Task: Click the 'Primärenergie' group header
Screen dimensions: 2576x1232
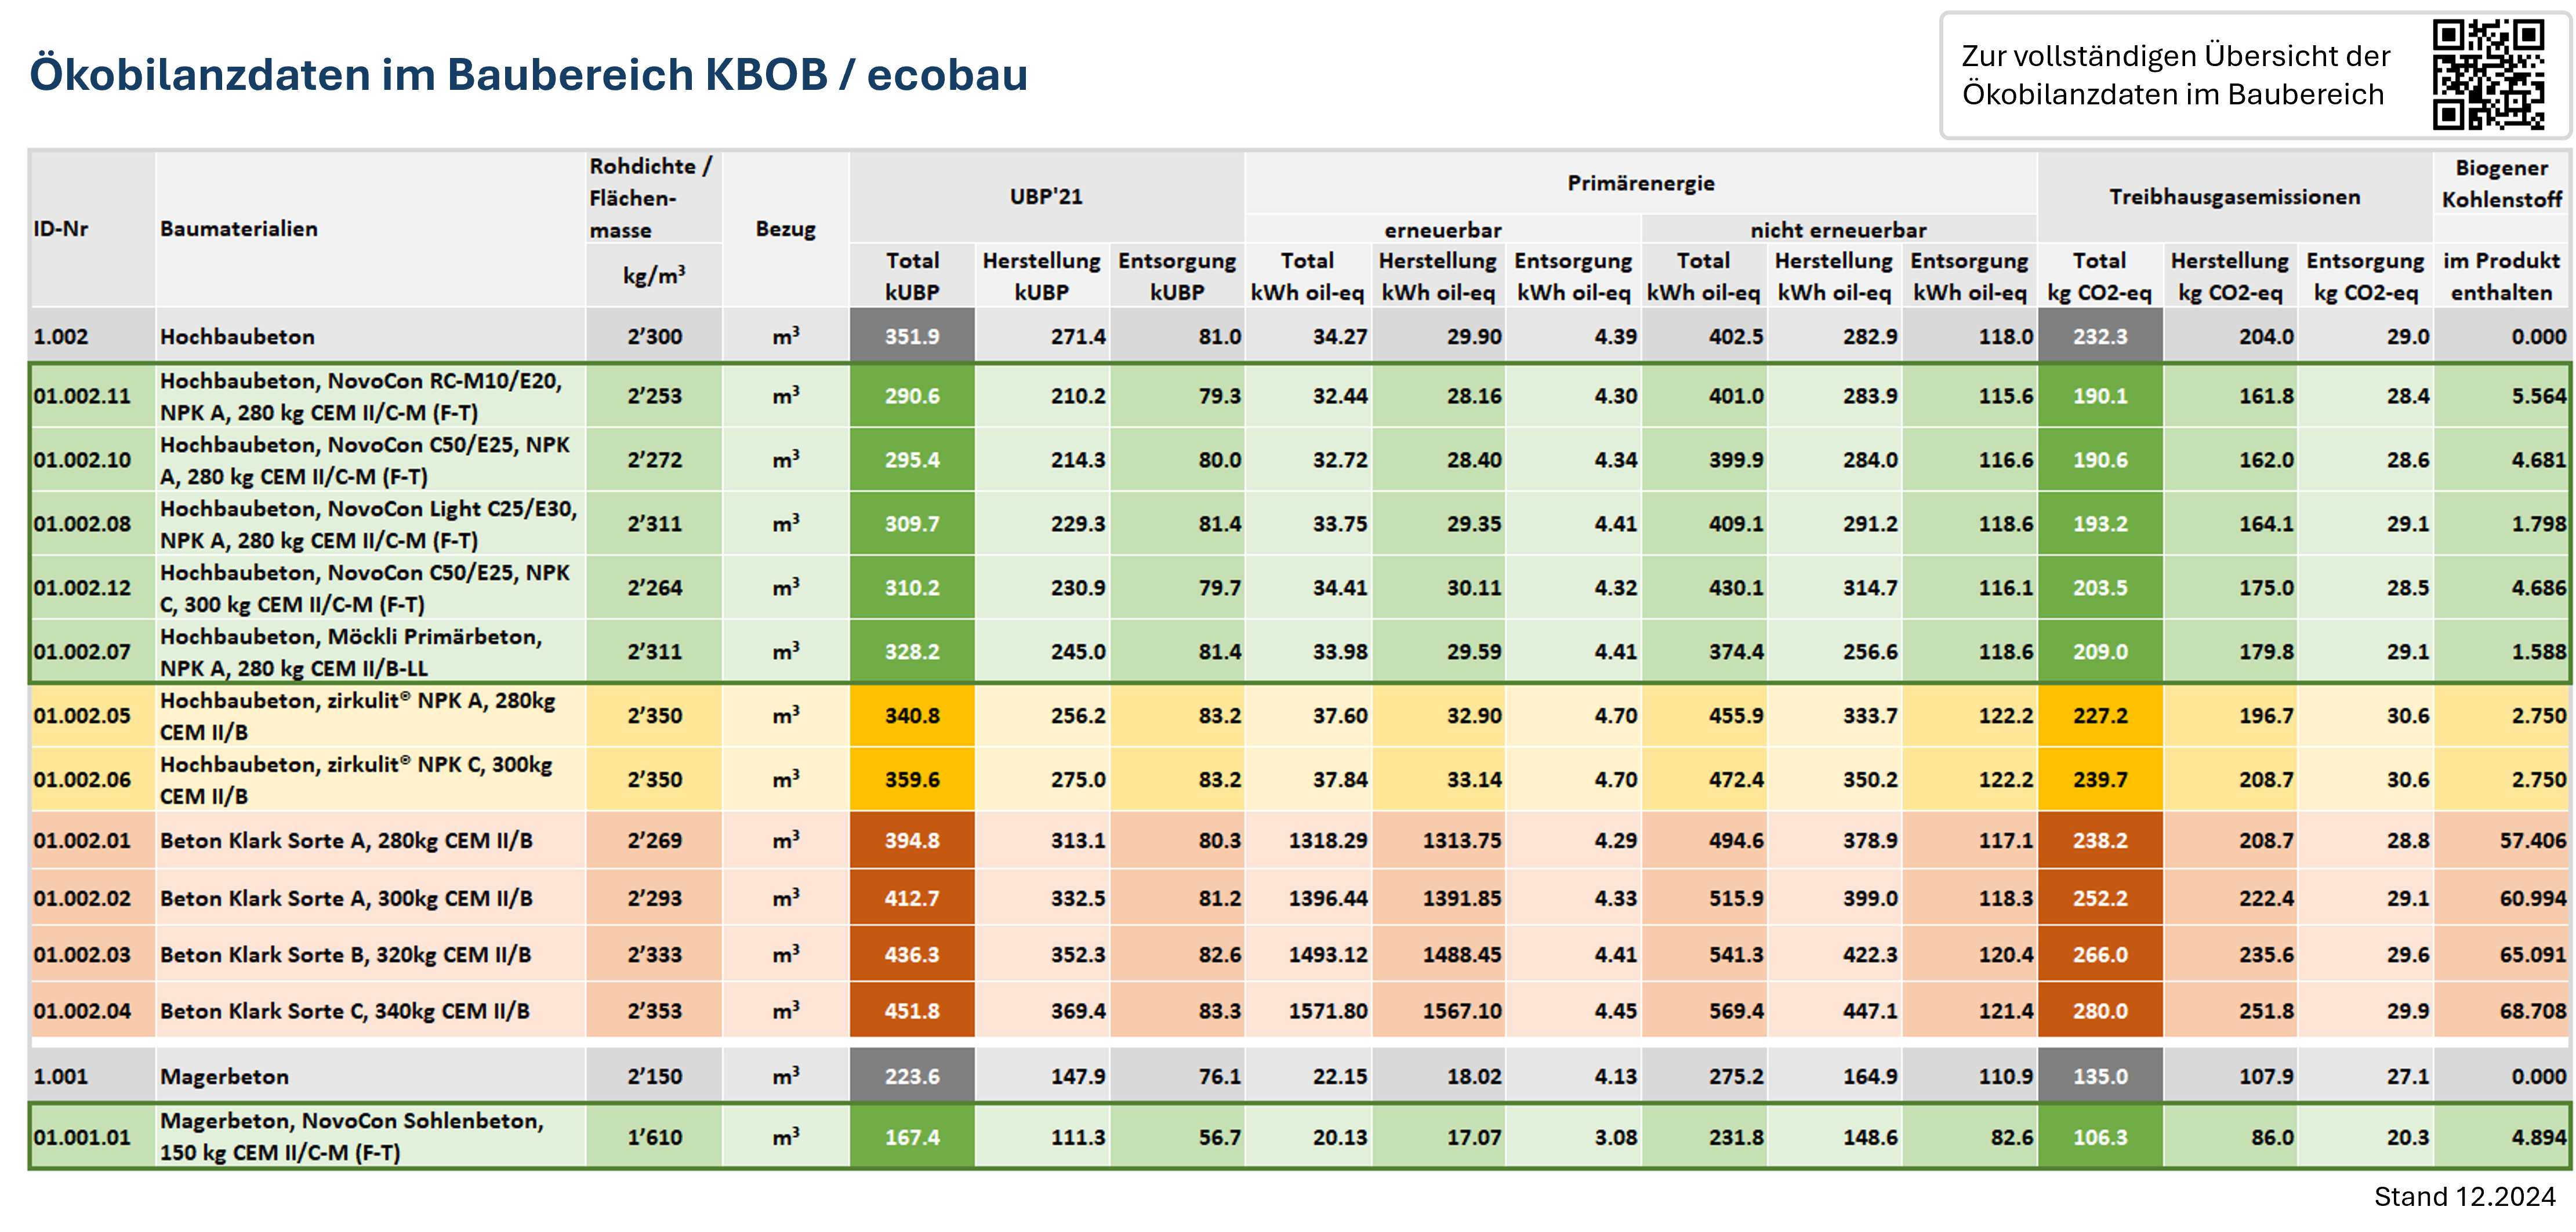Action: pos(1640,183)
